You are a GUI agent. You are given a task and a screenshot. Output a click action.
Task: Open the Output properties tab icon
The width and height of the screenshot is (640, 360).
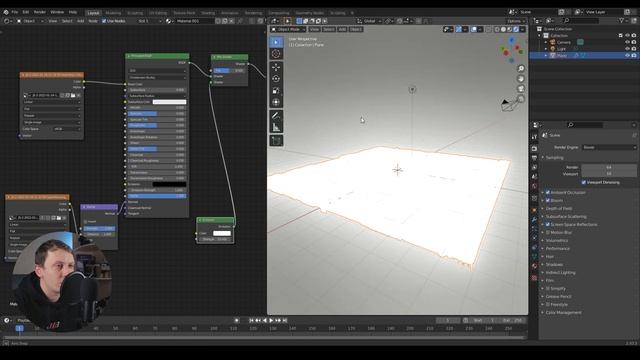tap(534, 158)
